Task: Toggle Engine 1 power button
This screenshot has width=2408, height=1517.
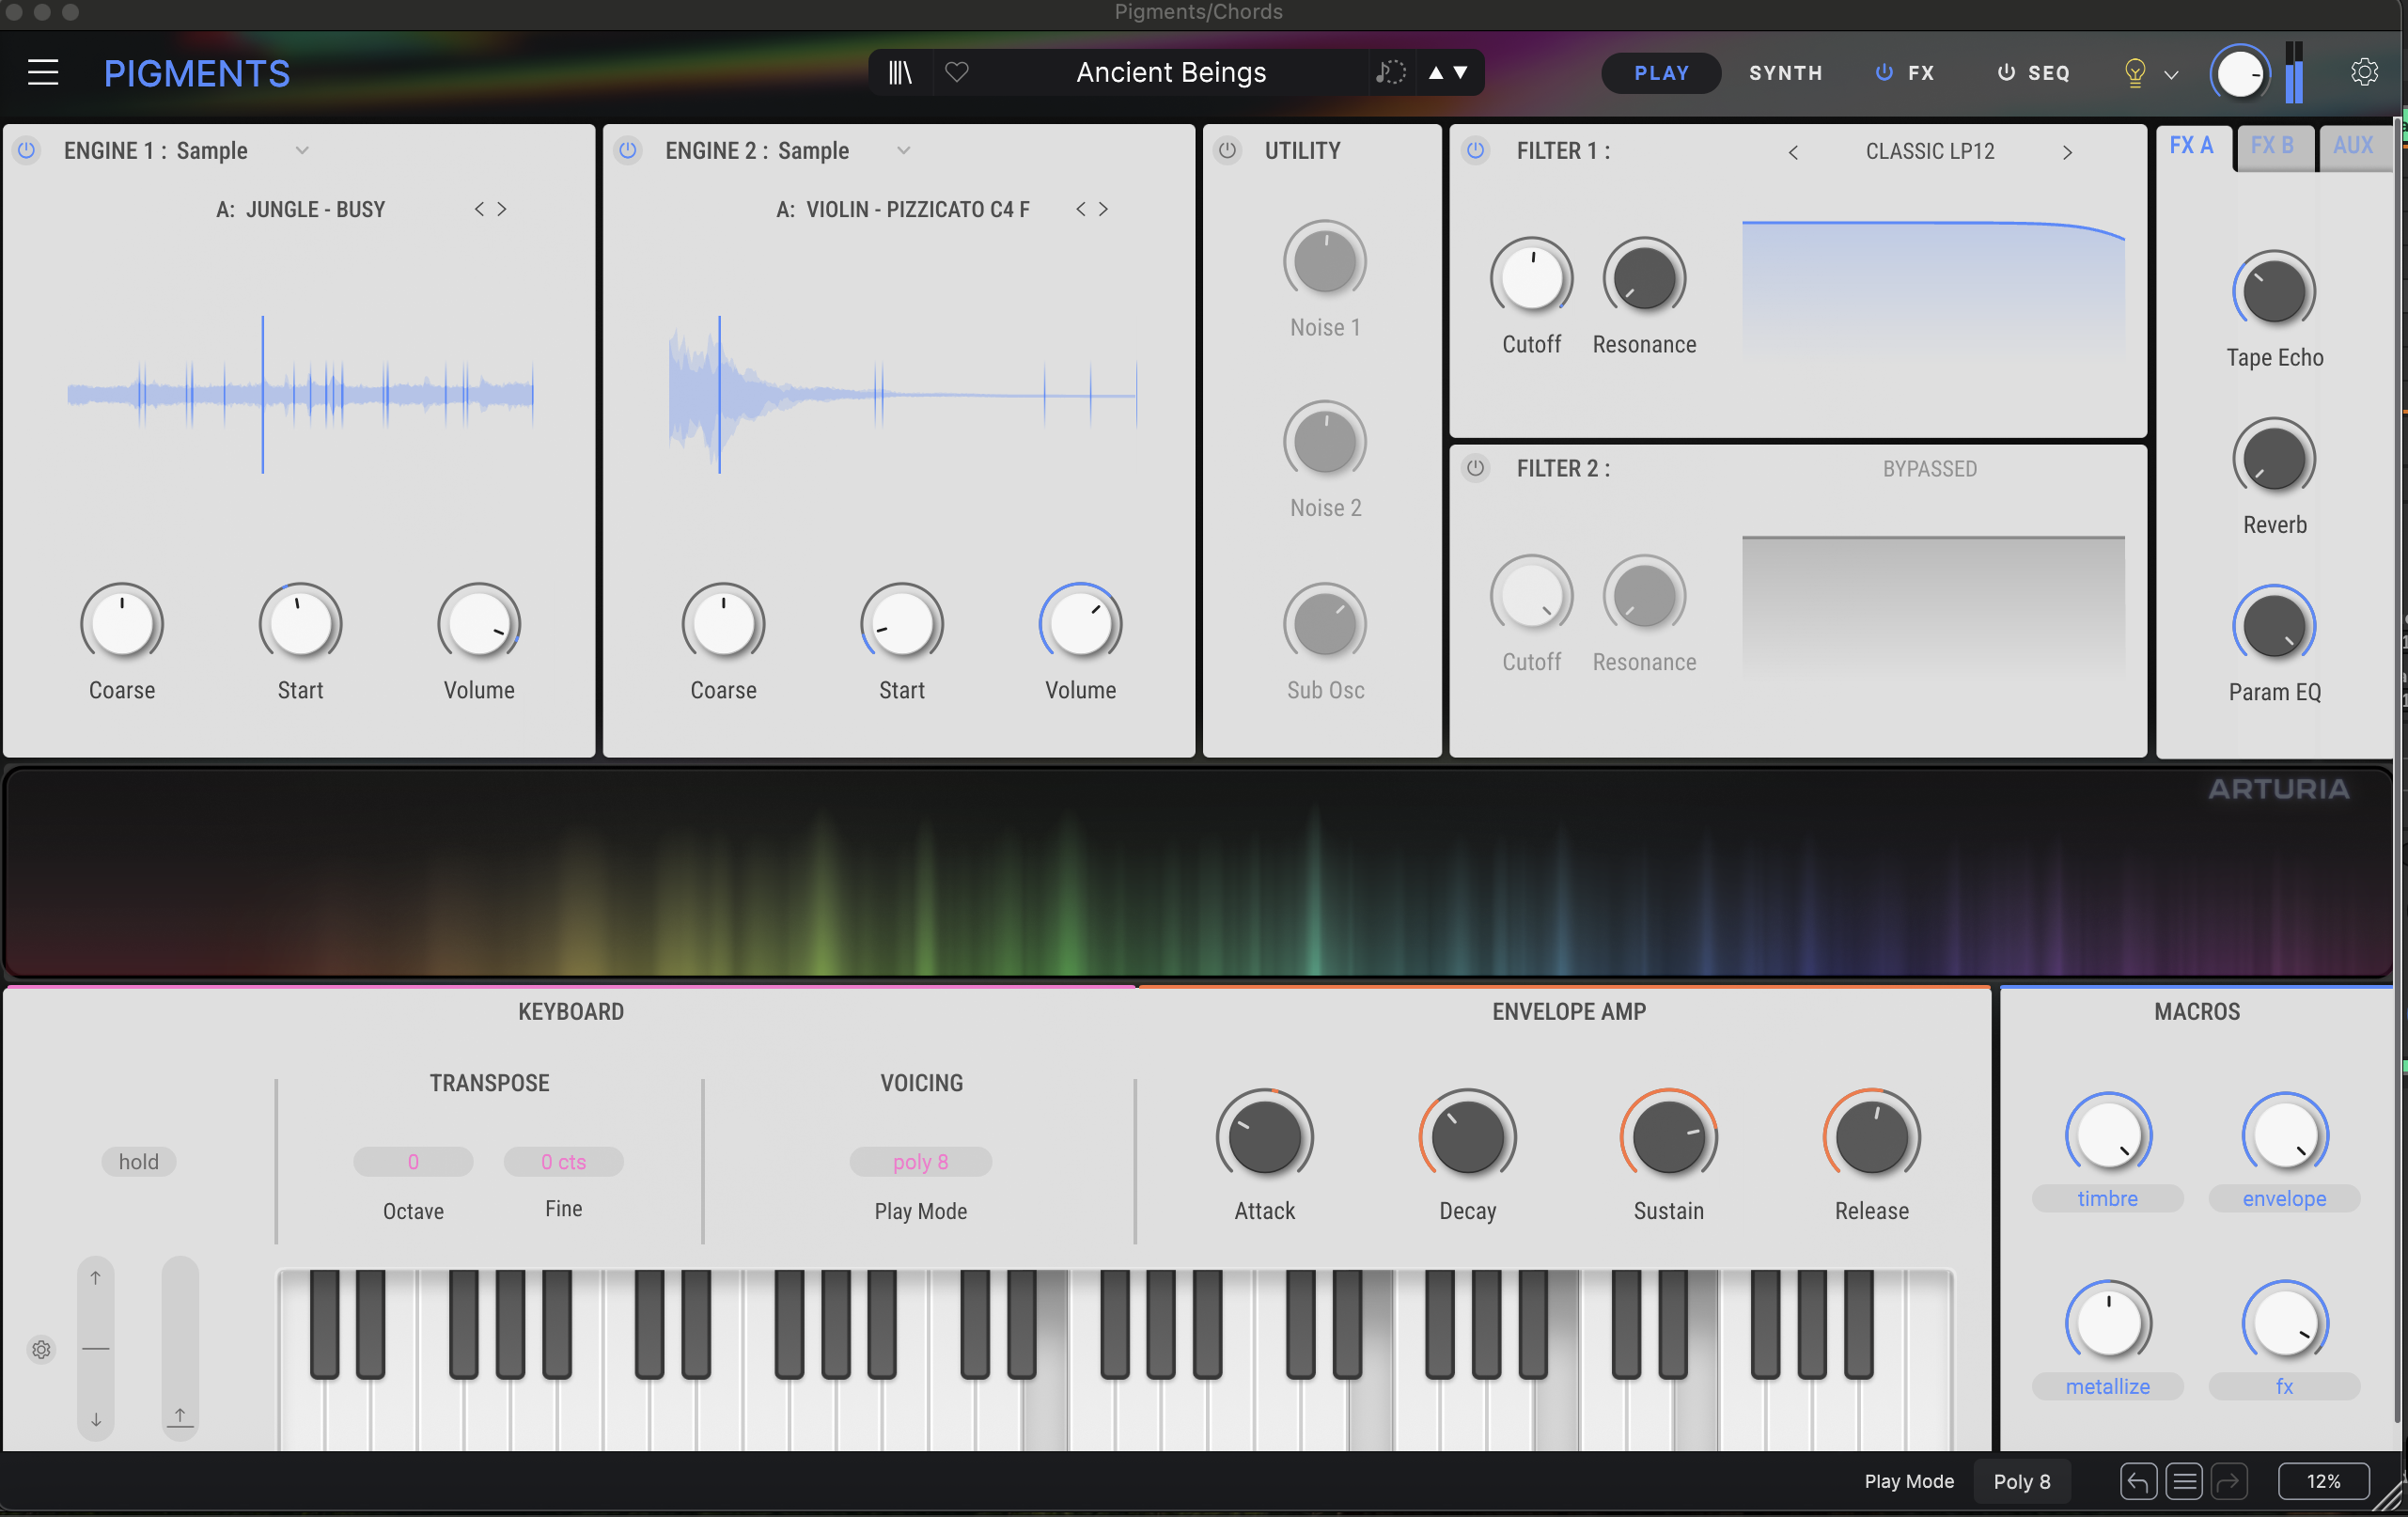Action: click(27, 150)
